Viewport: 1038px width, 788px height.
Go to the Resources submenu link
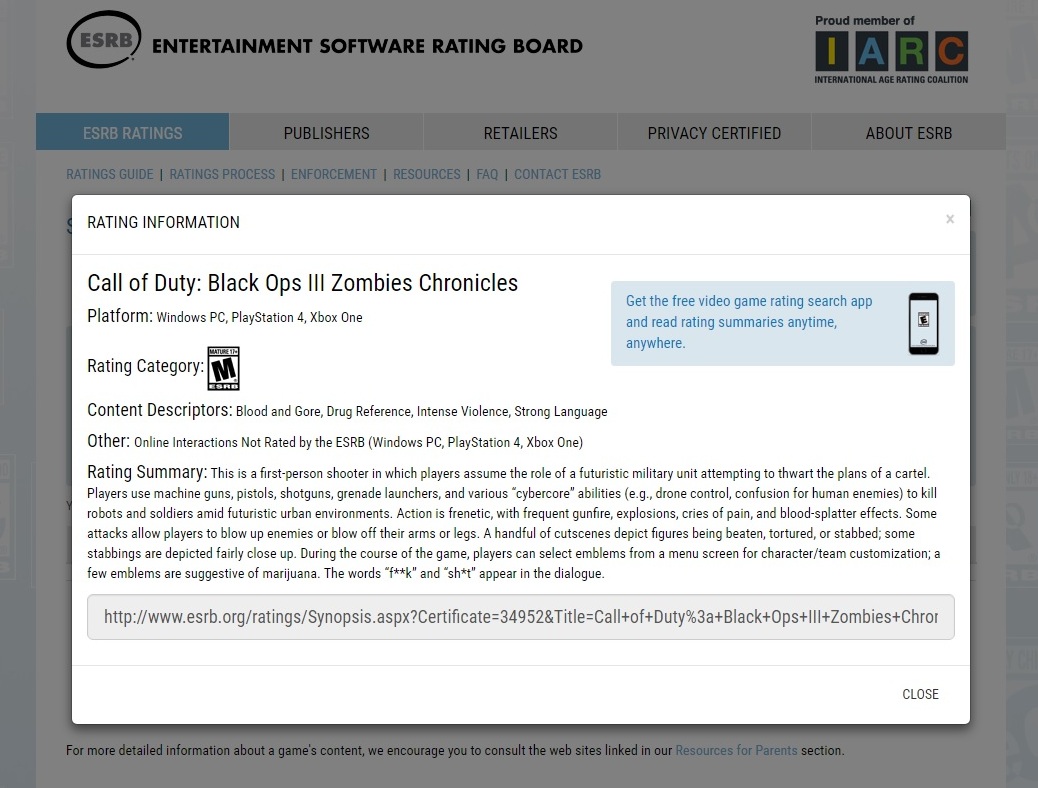tap(427, 174)
